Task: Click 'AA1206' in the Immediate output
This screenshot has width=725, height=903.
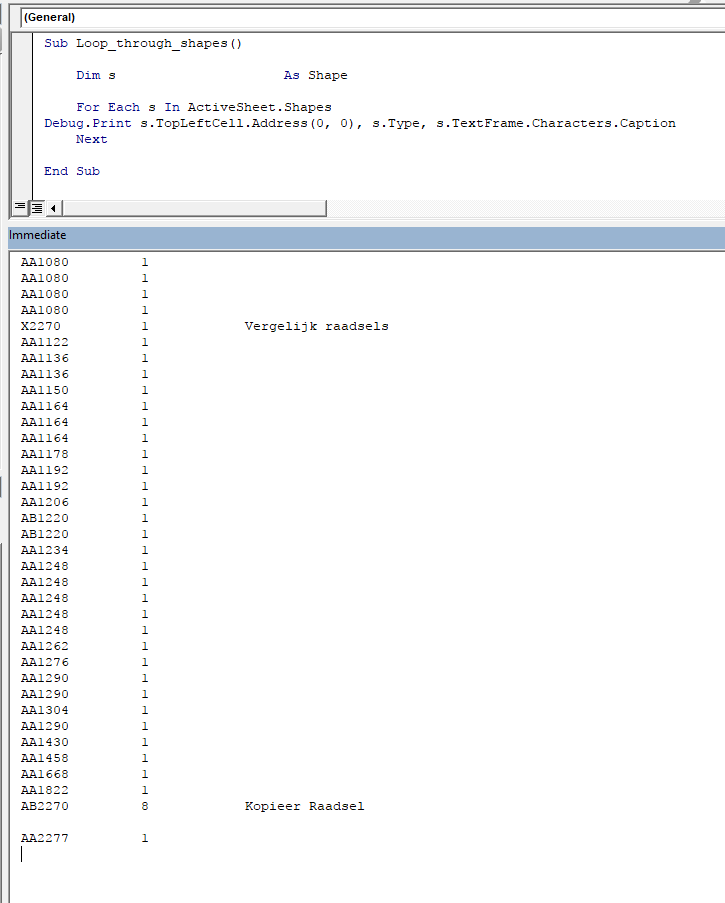Action: tap(44, 502)
